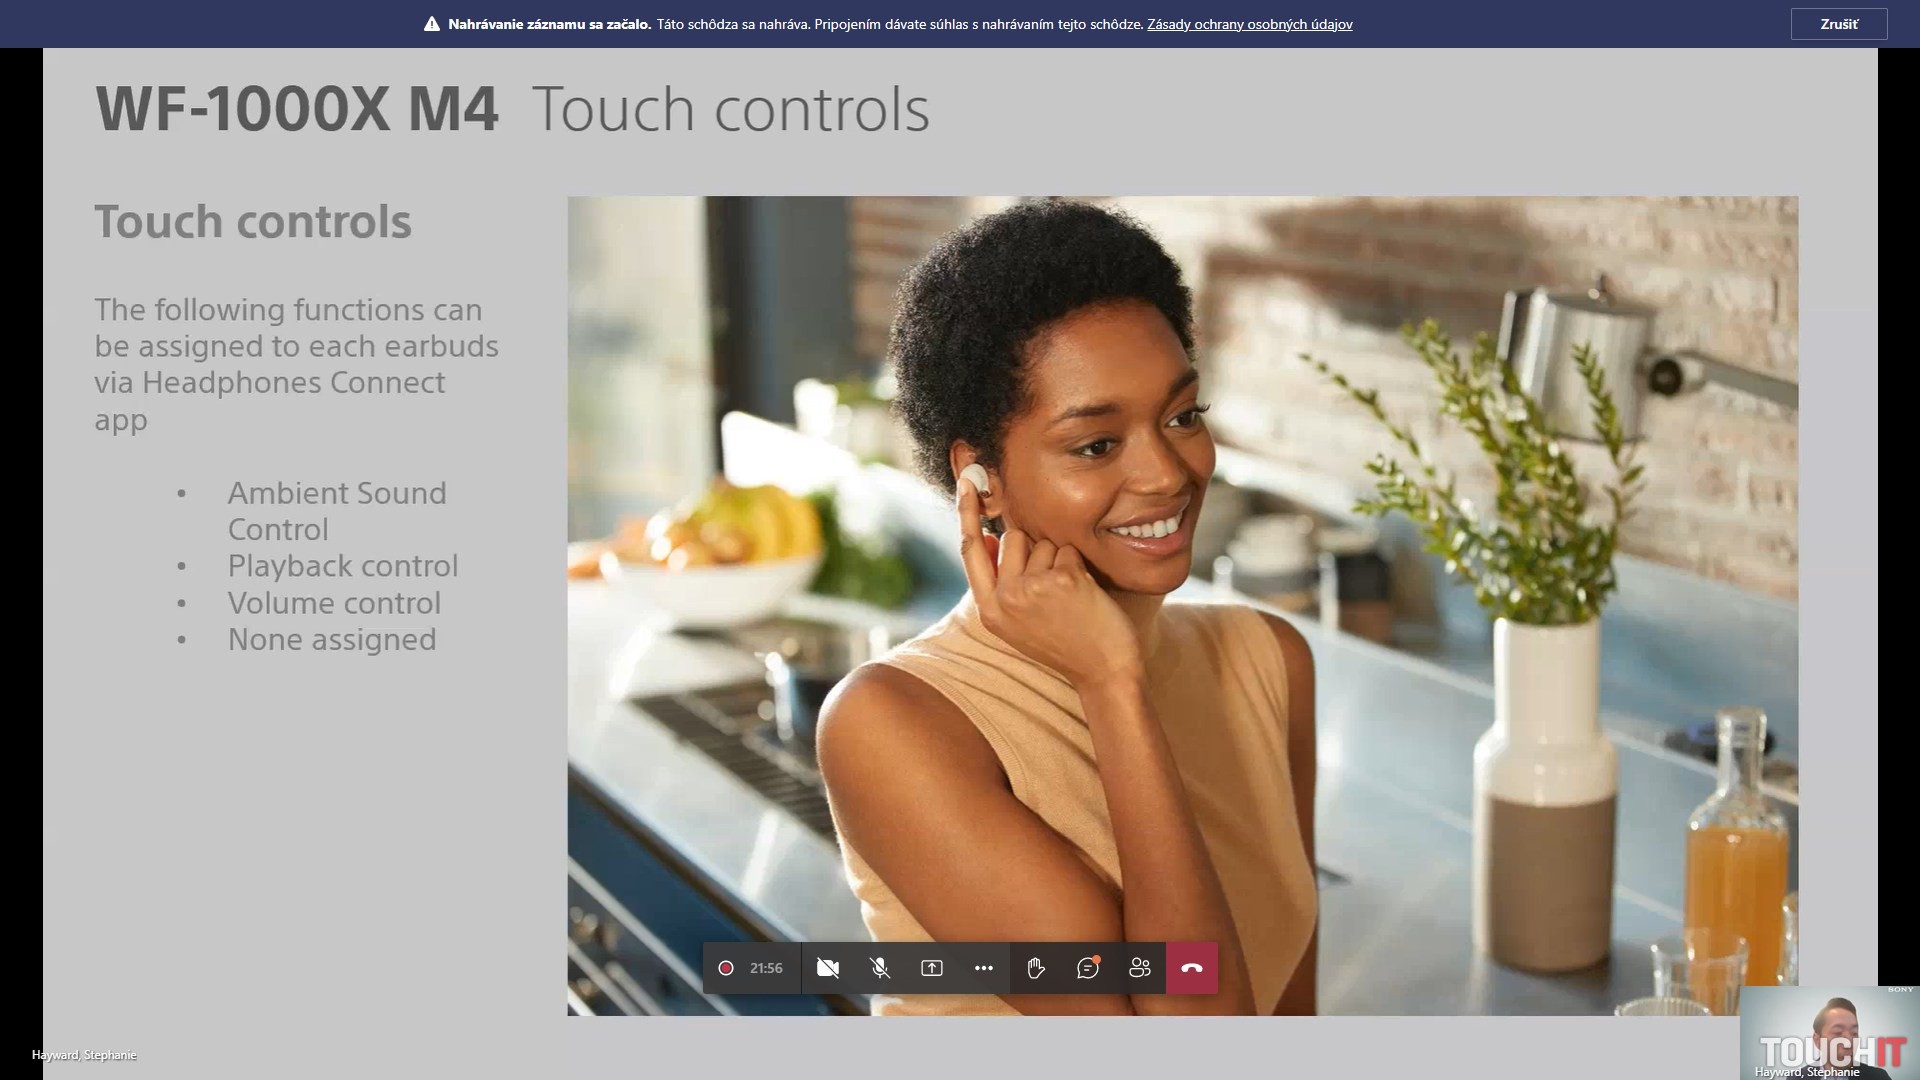The image size is (1920, 1080).
Task: Show the participants list
Action: [x=1140, y=968]
